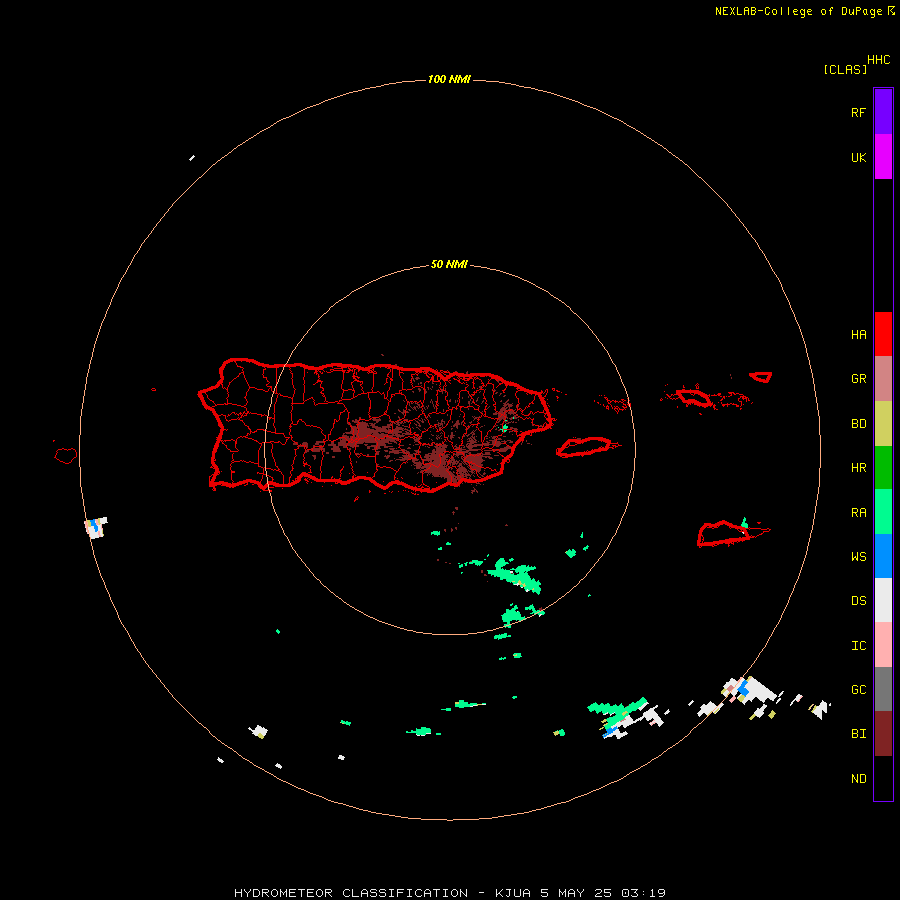Image resolution: width=900 pixels, height=900 pixels.
Task: Click the [CLAS] units label
Action: click(x=845, y=69)
